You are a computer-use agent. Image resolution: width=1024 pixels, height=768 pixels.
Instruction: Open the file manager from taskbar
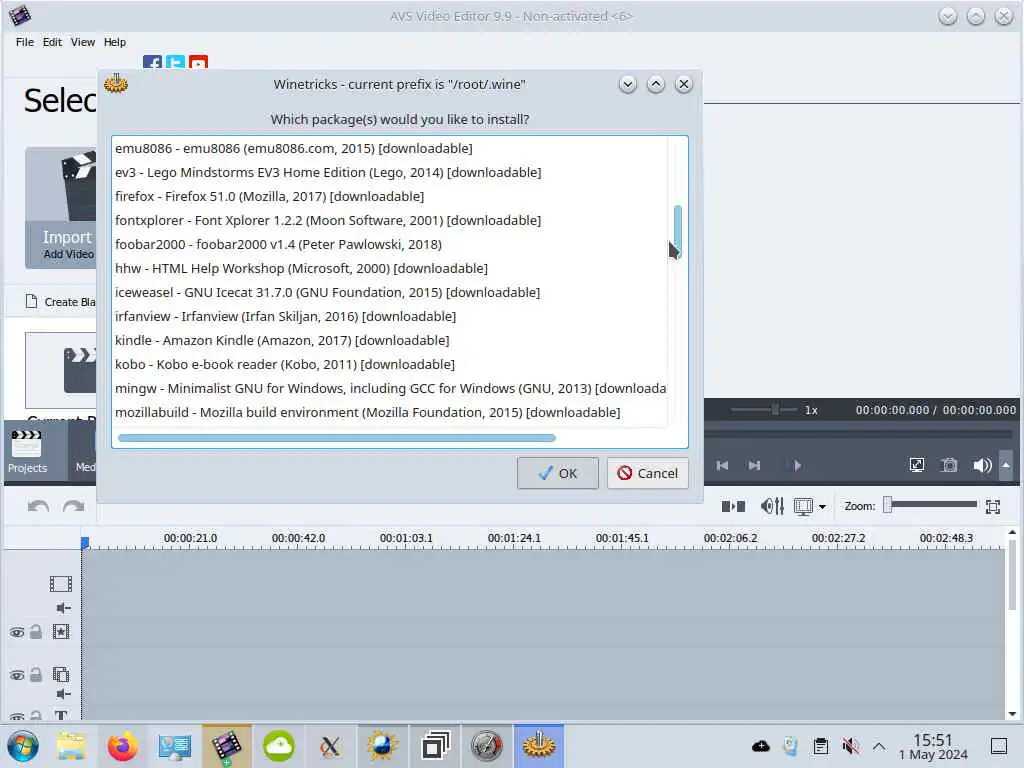click(x=71, y=746)
